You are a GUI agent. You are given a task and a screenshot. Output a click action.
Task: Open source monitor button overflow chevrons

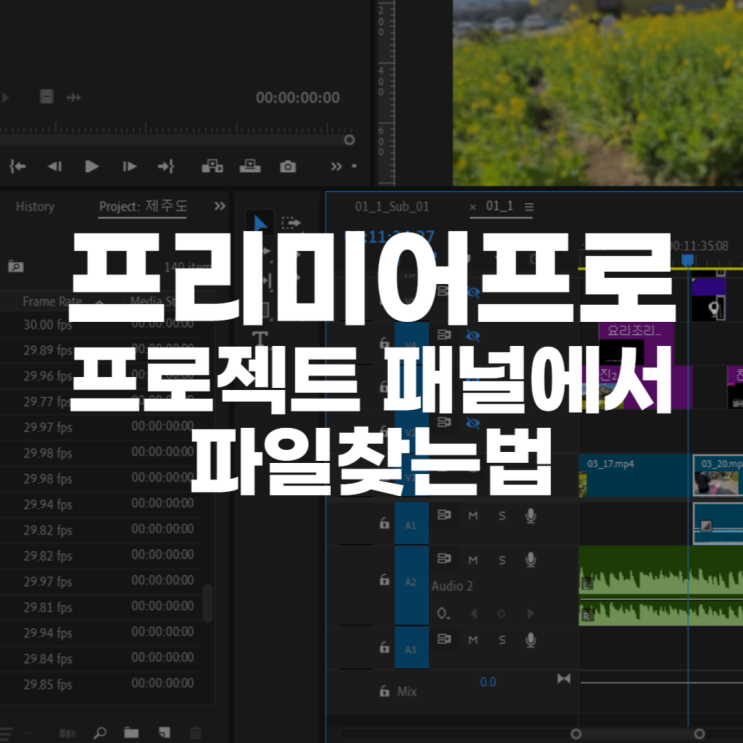point(336,166)
